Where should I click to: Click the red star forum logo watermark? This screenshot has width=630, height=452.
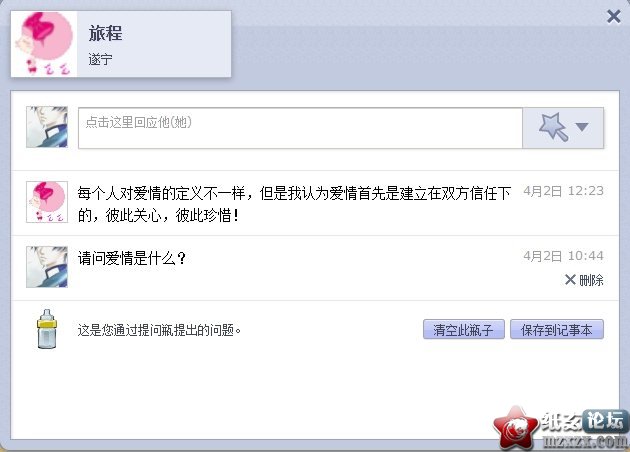pos(515,427)
